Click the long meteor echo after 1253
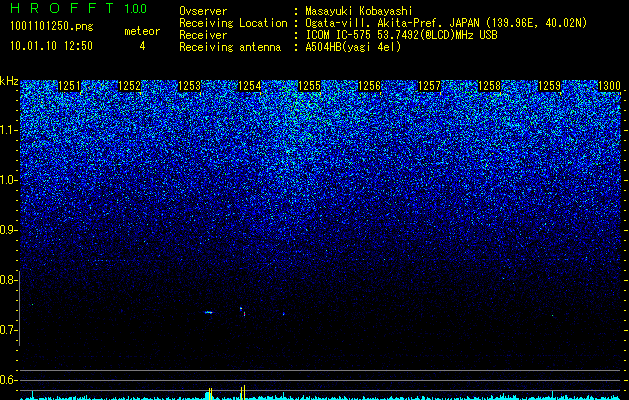The height and width of the screenshot is (400, 629). [209, 312]
